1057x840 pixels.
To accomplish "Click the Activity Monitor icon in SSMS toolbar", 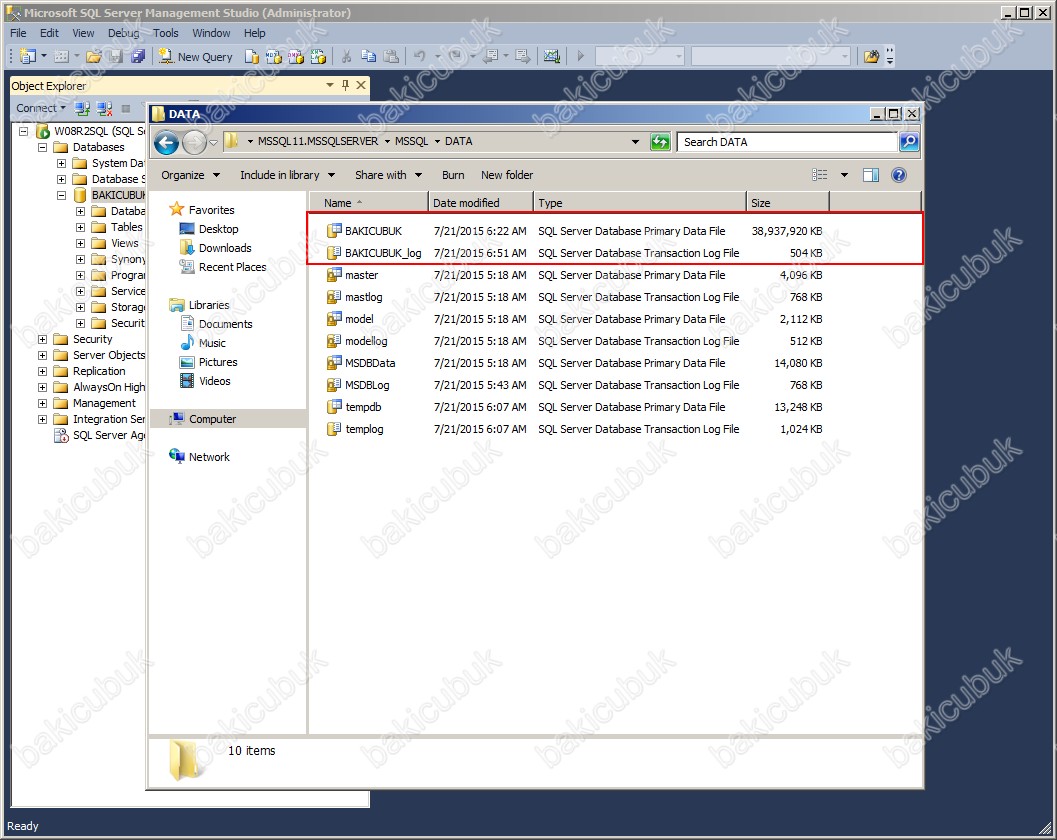I will [551, 57].
